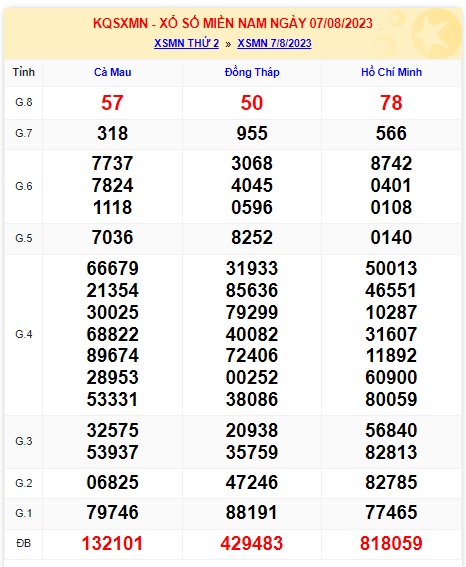Image resolution: width=466 pixels, height=567 pixels.
Task: Click the KQSXMN title heading
Action: pyautogui.click(x=233, y=24)
